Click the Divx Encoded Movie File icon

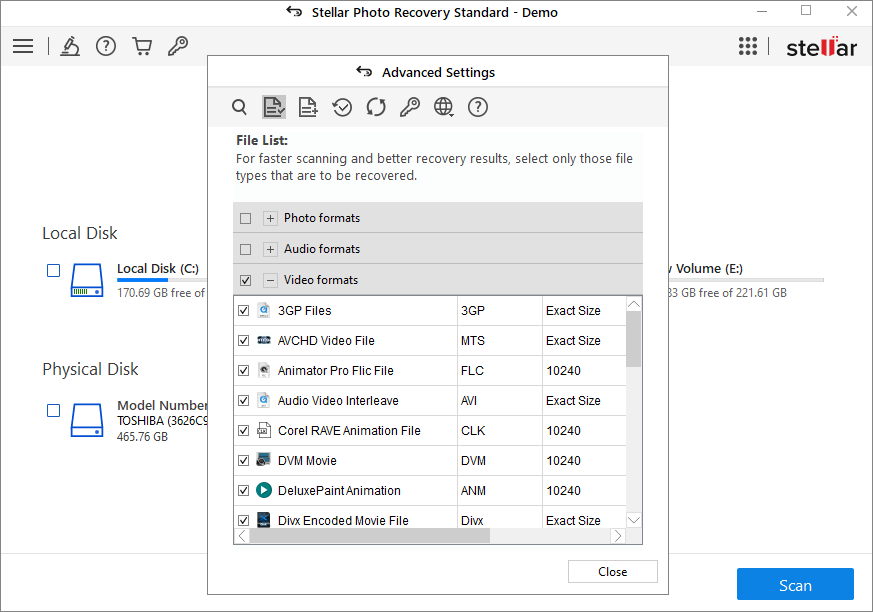[264, 520]
